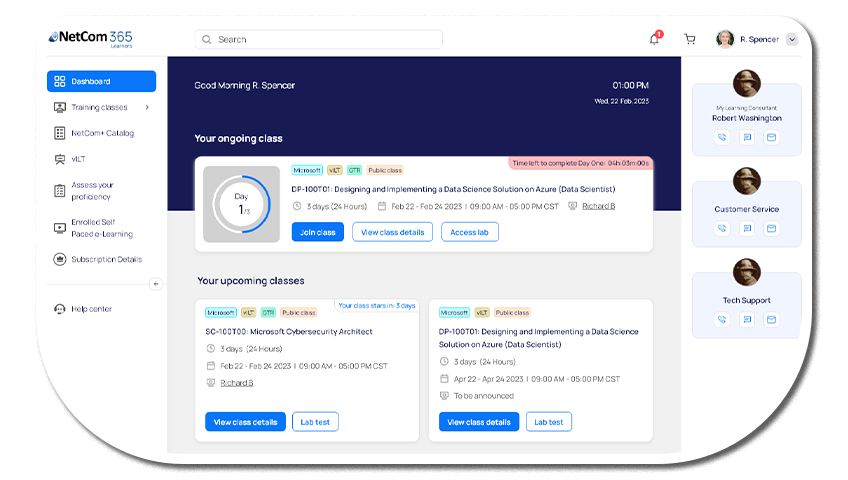The image size is (848, 480).
Task: Click Lab test for SC-100T00 class
Action: [x=315, y=422]
